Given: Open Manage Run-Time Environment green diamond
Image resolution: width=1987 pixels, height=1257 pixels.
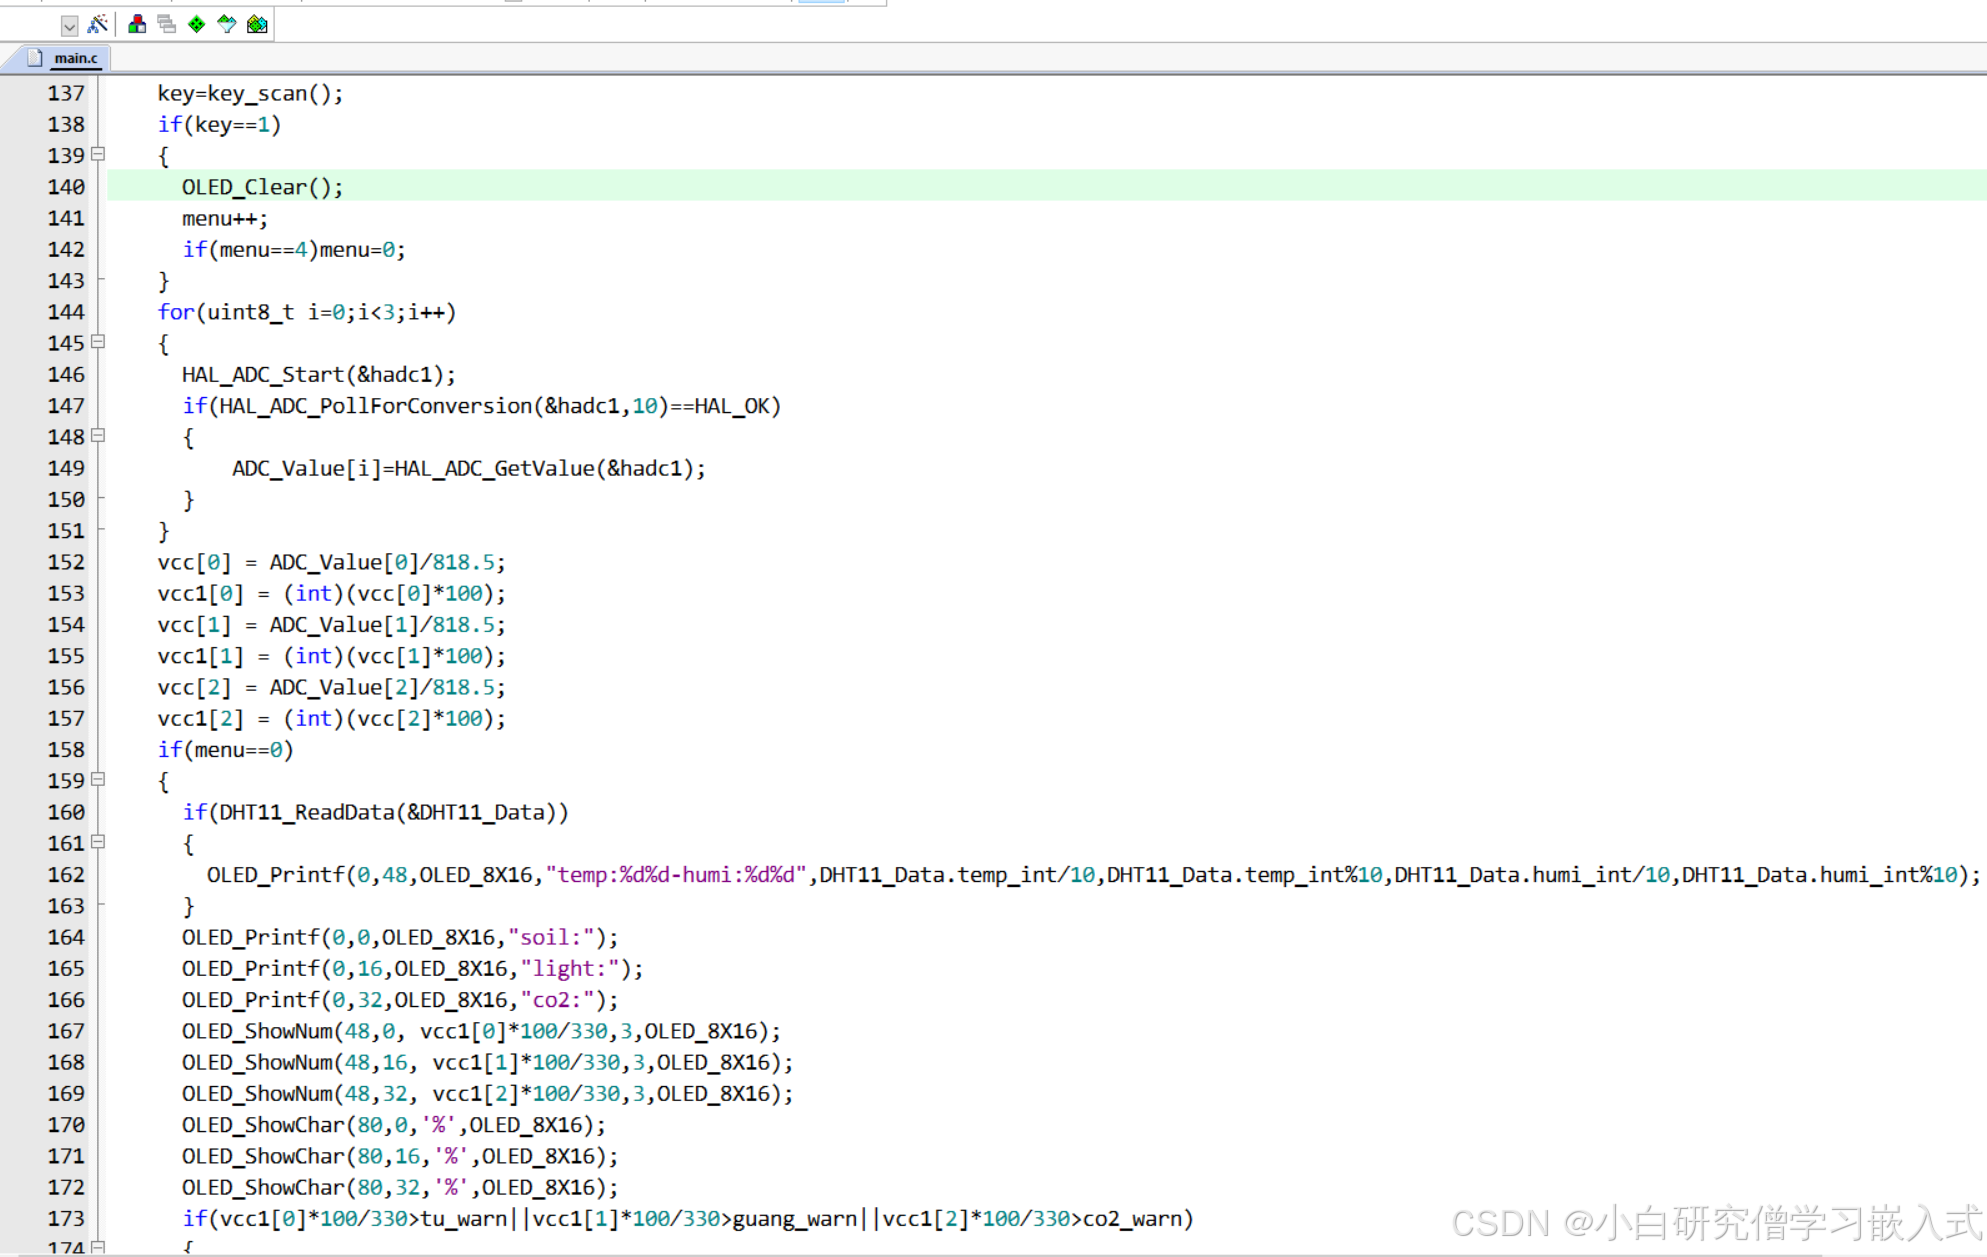Looking at the screenshot, I should [x=197, y=24].
